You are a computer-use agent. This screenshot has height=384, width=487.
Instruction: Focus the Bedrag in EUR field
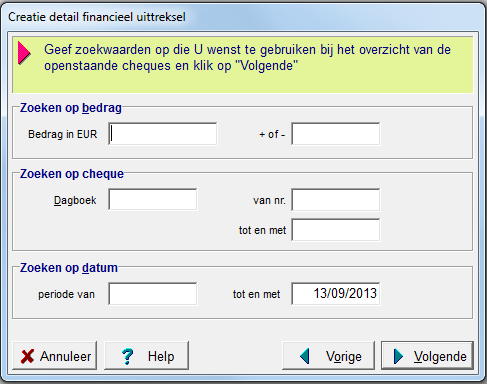[x=163, y=134]
